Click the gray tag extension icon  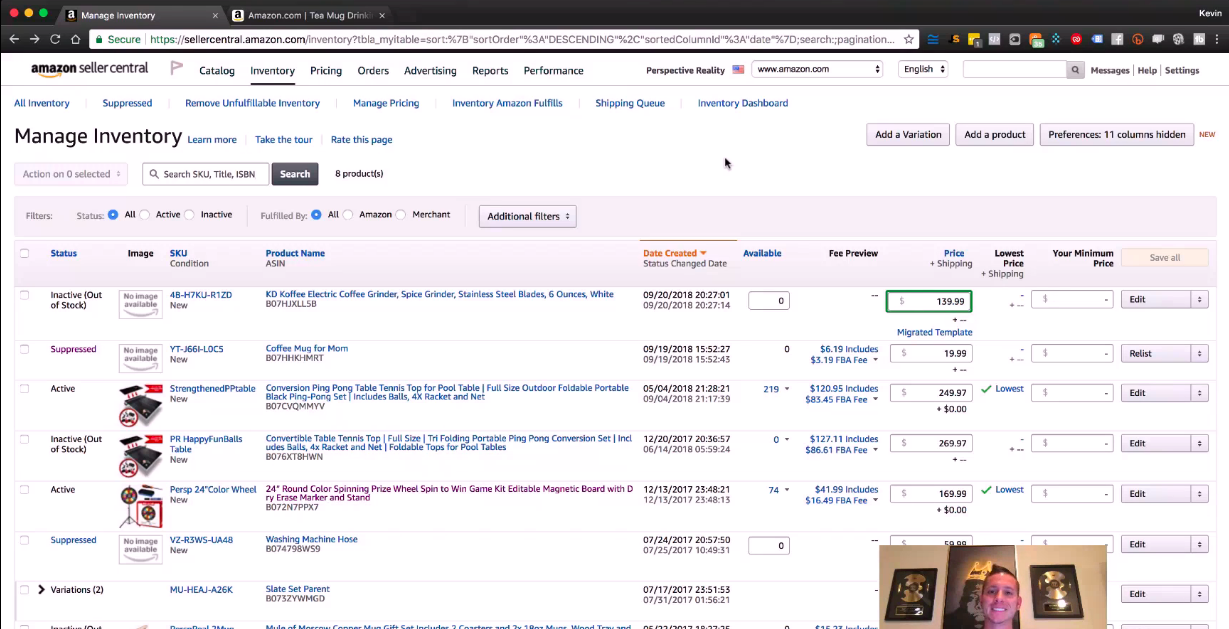(1014, 39)
